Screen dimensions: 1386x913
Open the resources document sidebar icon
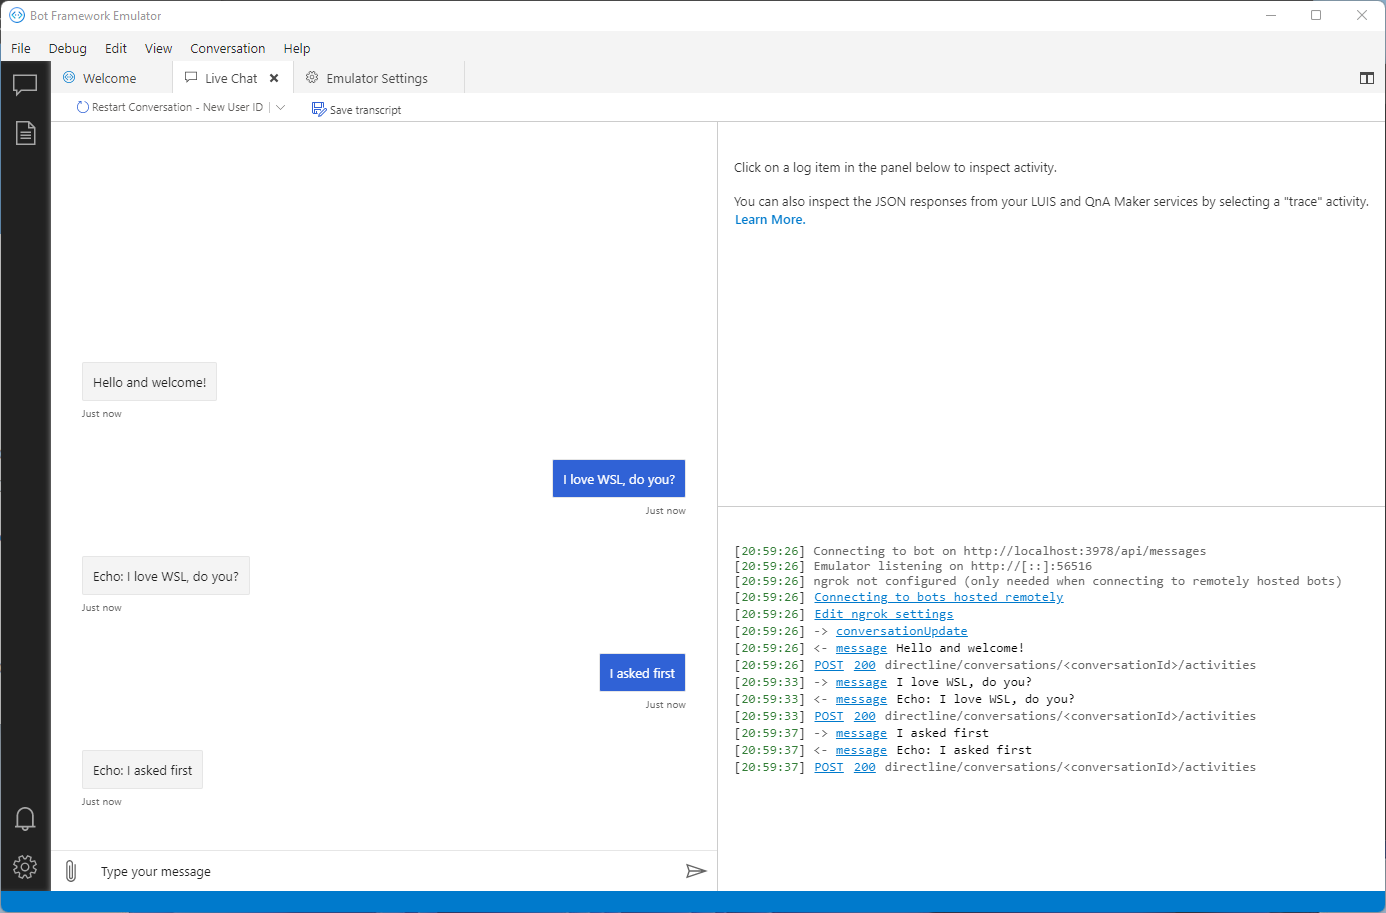point(25,133)
